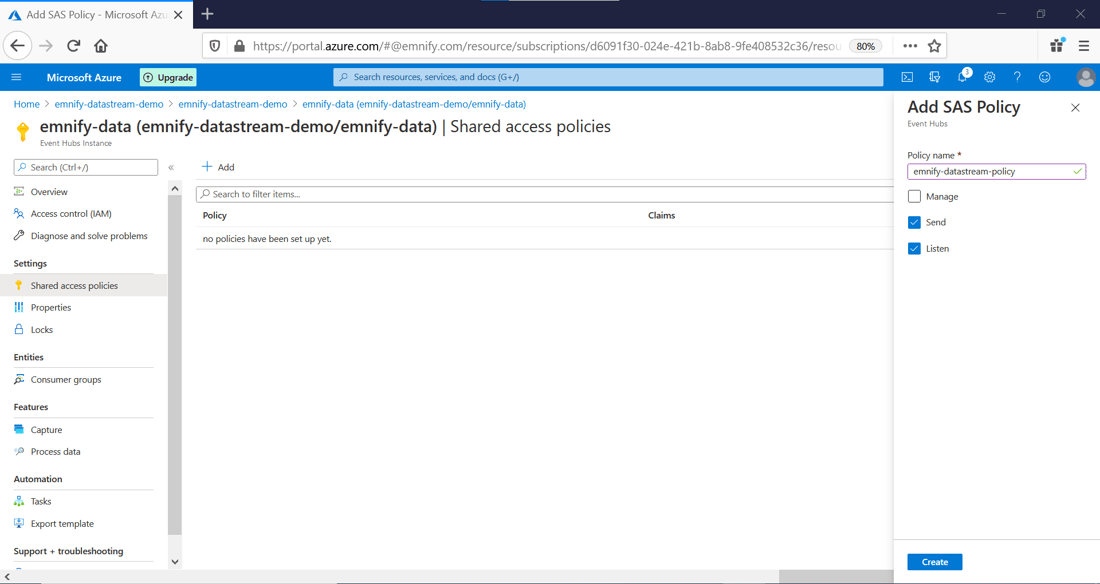This screenshot has width=1100, height=584.
Task: Open the What's New gift icon
Action: (x=1057, y=46)
